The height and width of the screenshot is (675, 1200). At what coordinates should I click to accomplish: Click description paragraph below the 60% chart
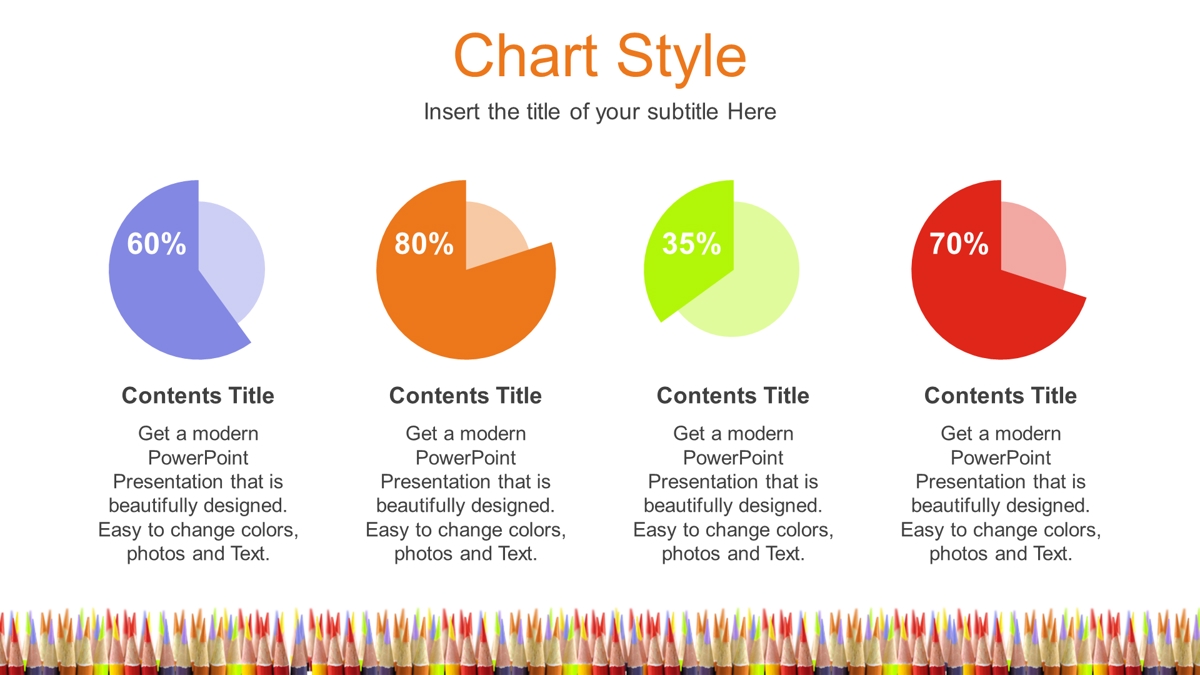(198, 494)
